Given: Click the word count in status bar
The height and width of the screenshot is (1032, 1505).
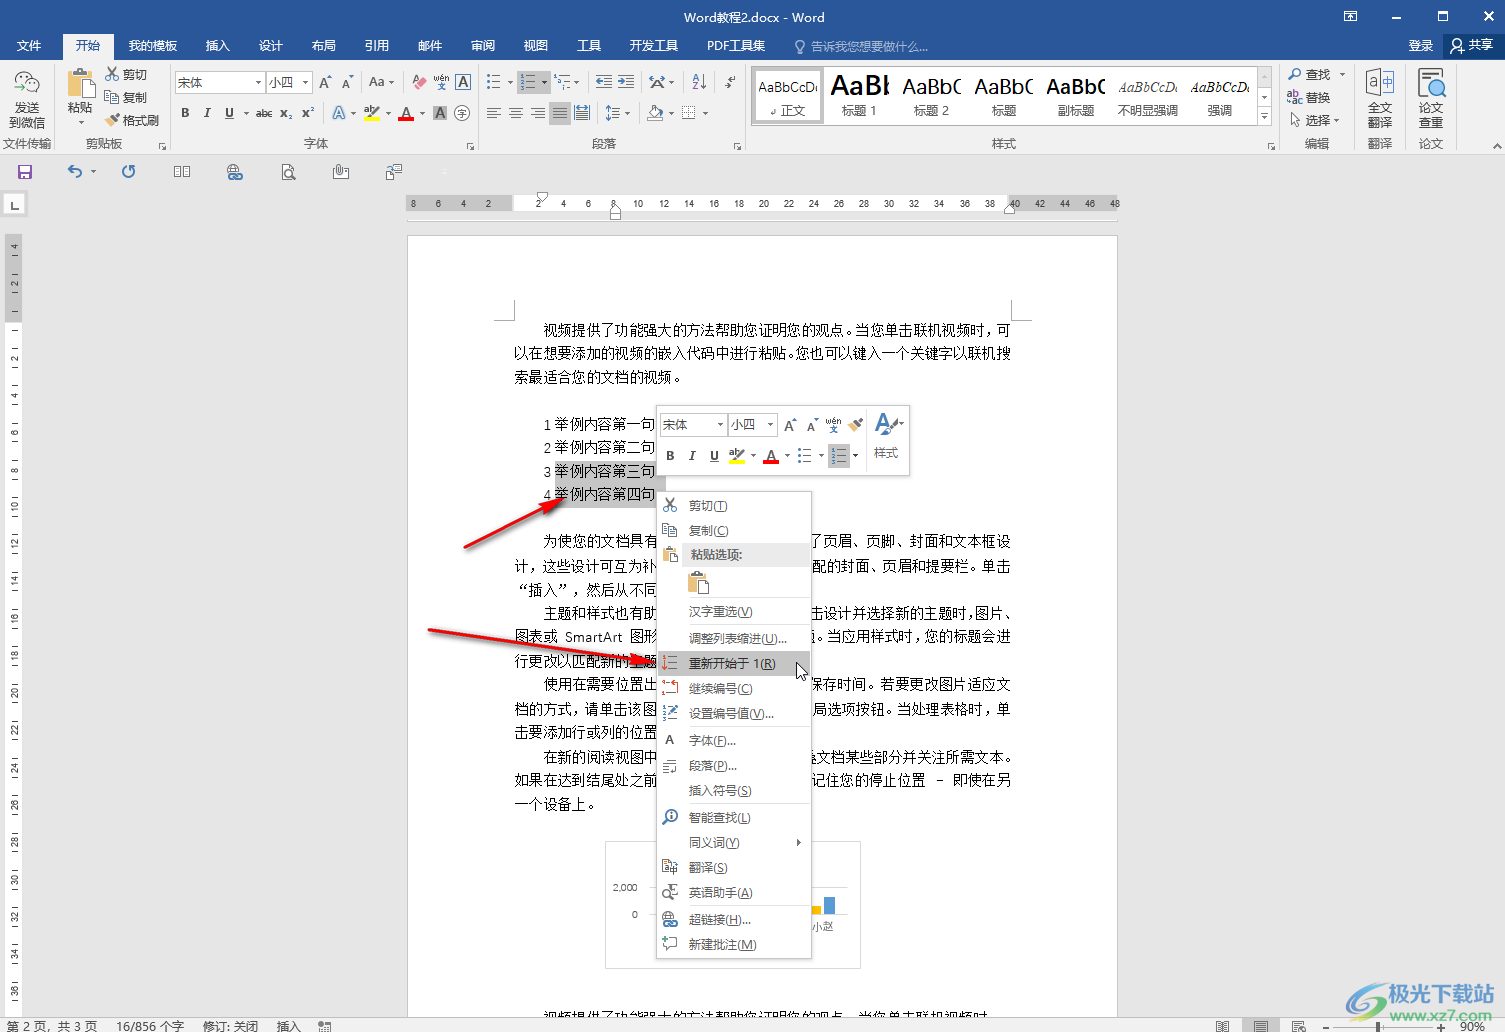Looking at the screenshot, I should click(150, 1026).
